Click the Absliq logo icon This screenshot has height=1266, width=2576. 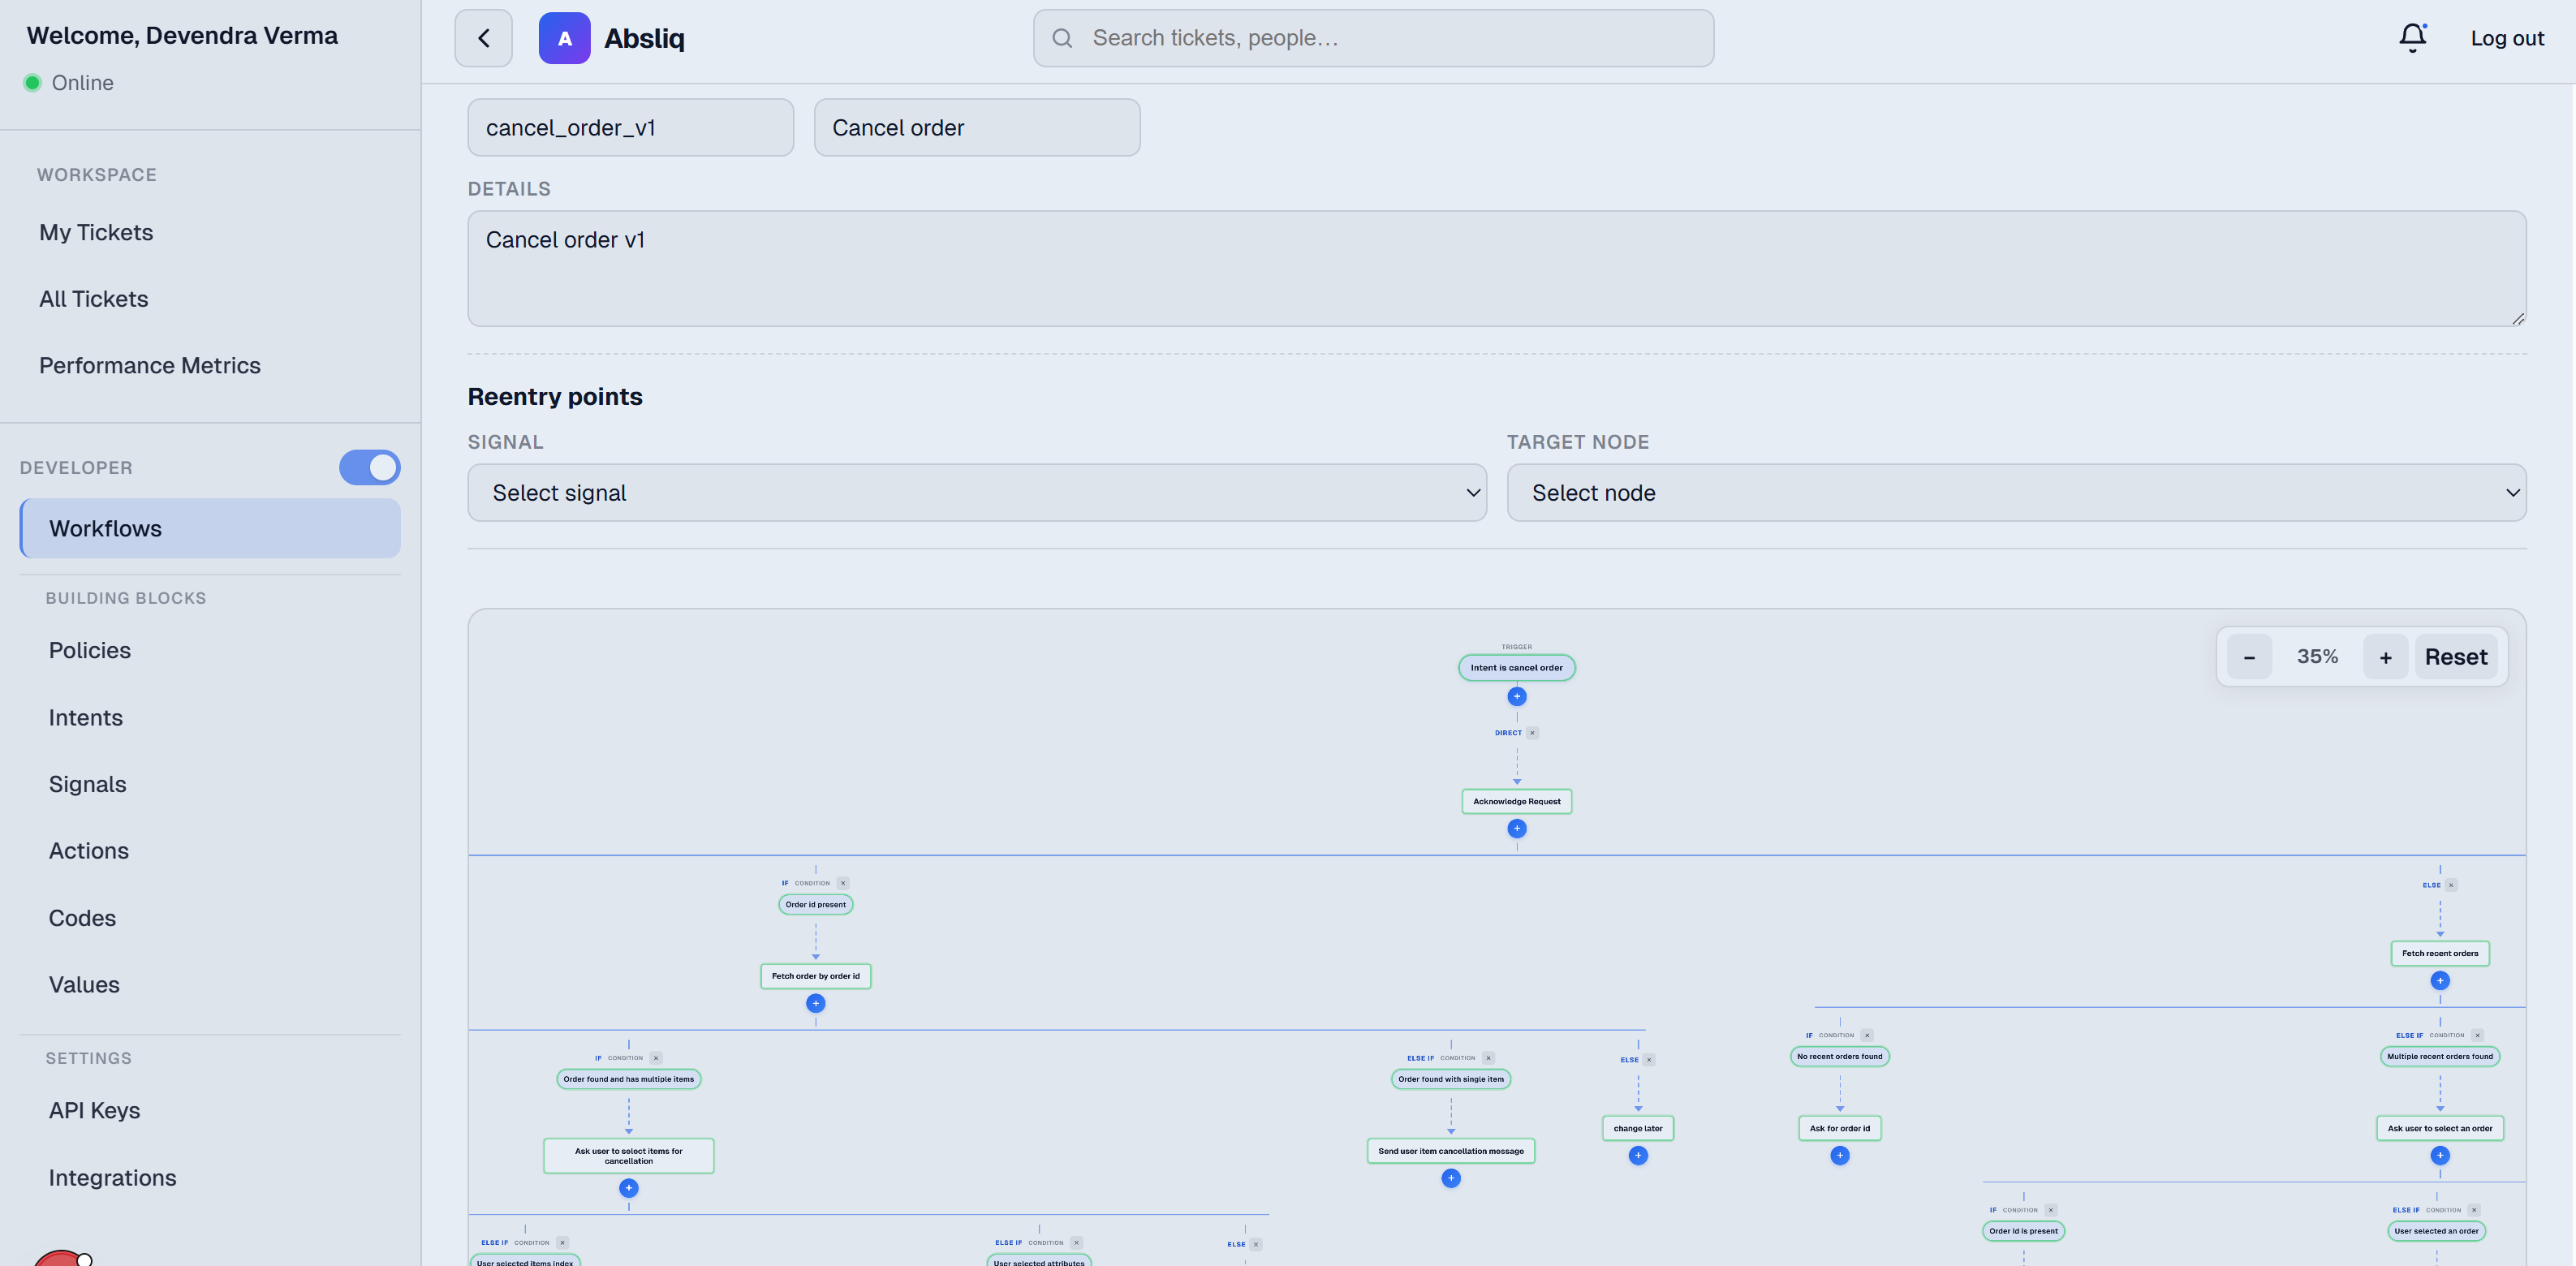[564, 38]
